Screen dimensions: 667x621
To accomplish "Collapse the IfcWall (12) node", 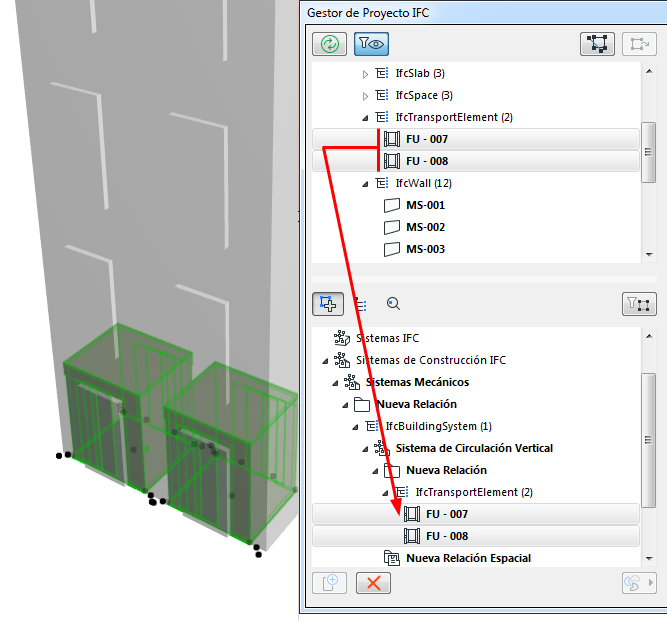I will click(x=365, y=184).
